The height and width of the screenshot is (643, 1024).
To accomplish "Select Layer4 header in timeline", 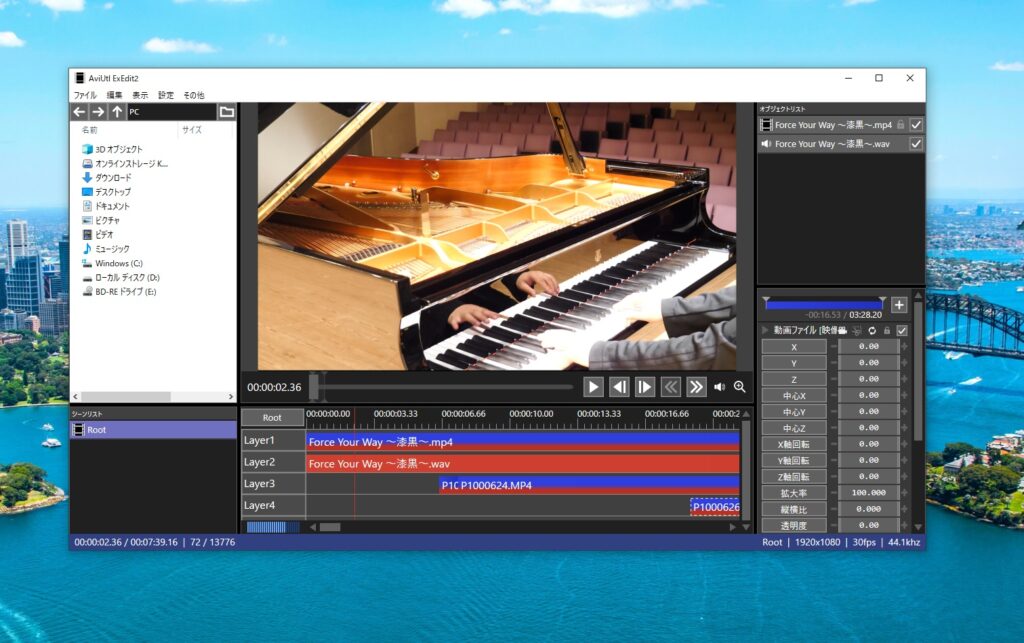I will click(x=273, y=505).
